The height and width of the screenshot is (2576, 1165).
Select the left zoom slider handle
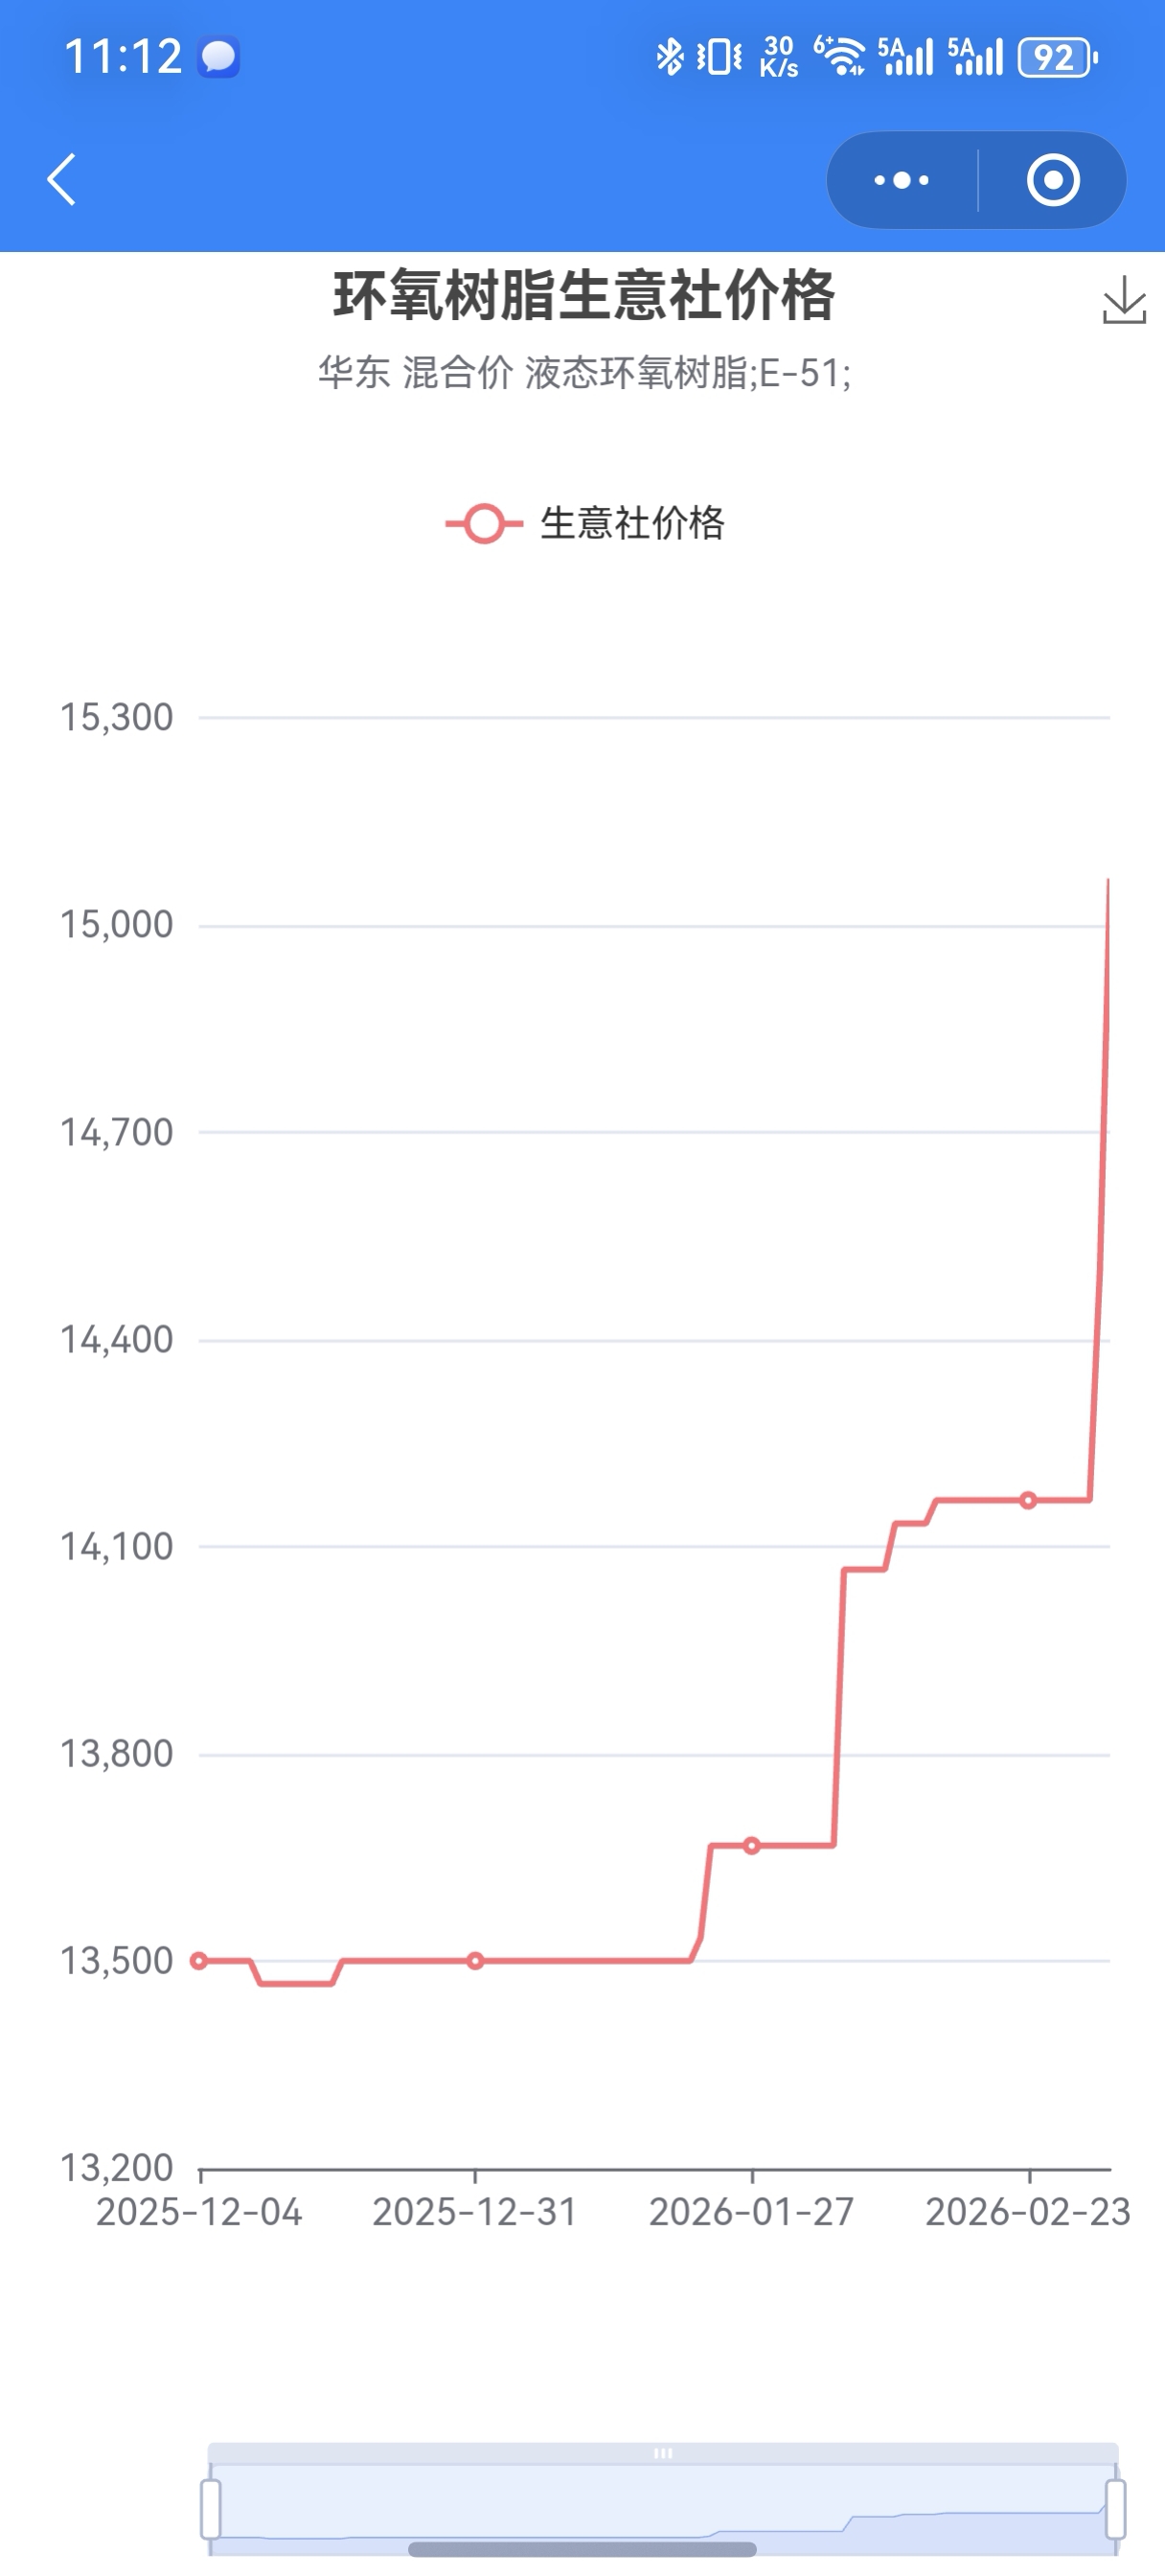coord(210,2508)
